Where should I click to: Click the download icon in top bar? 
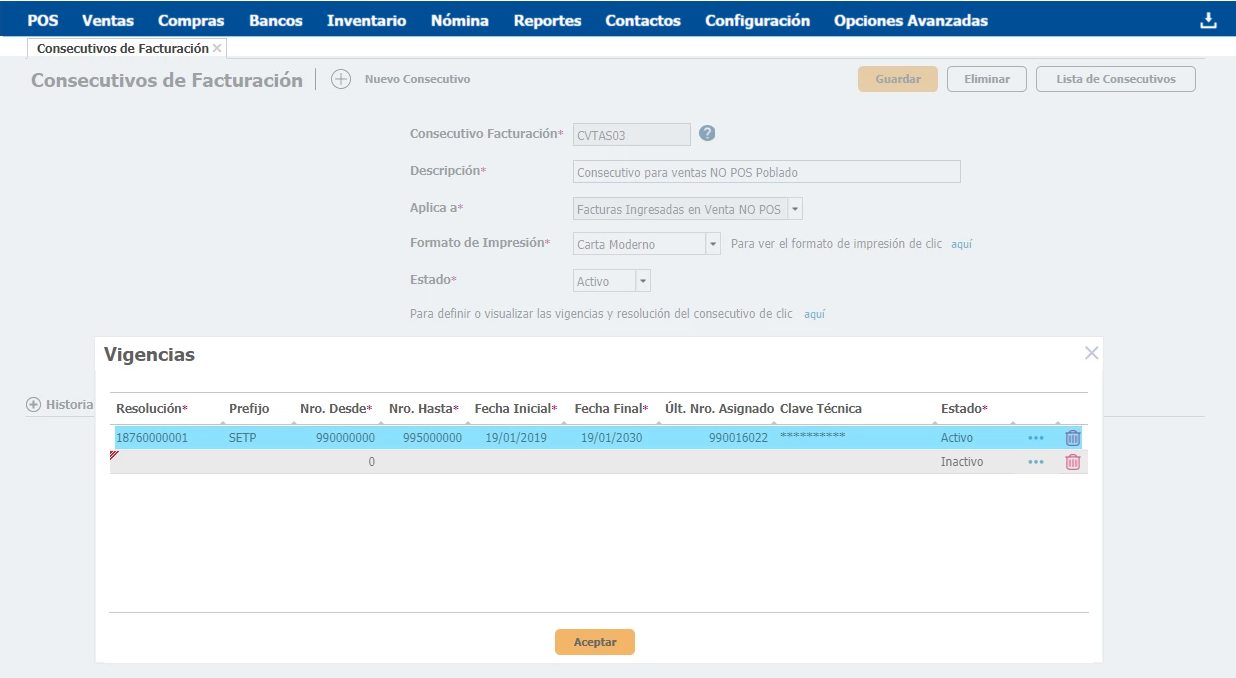click(x=1208, y=20)
